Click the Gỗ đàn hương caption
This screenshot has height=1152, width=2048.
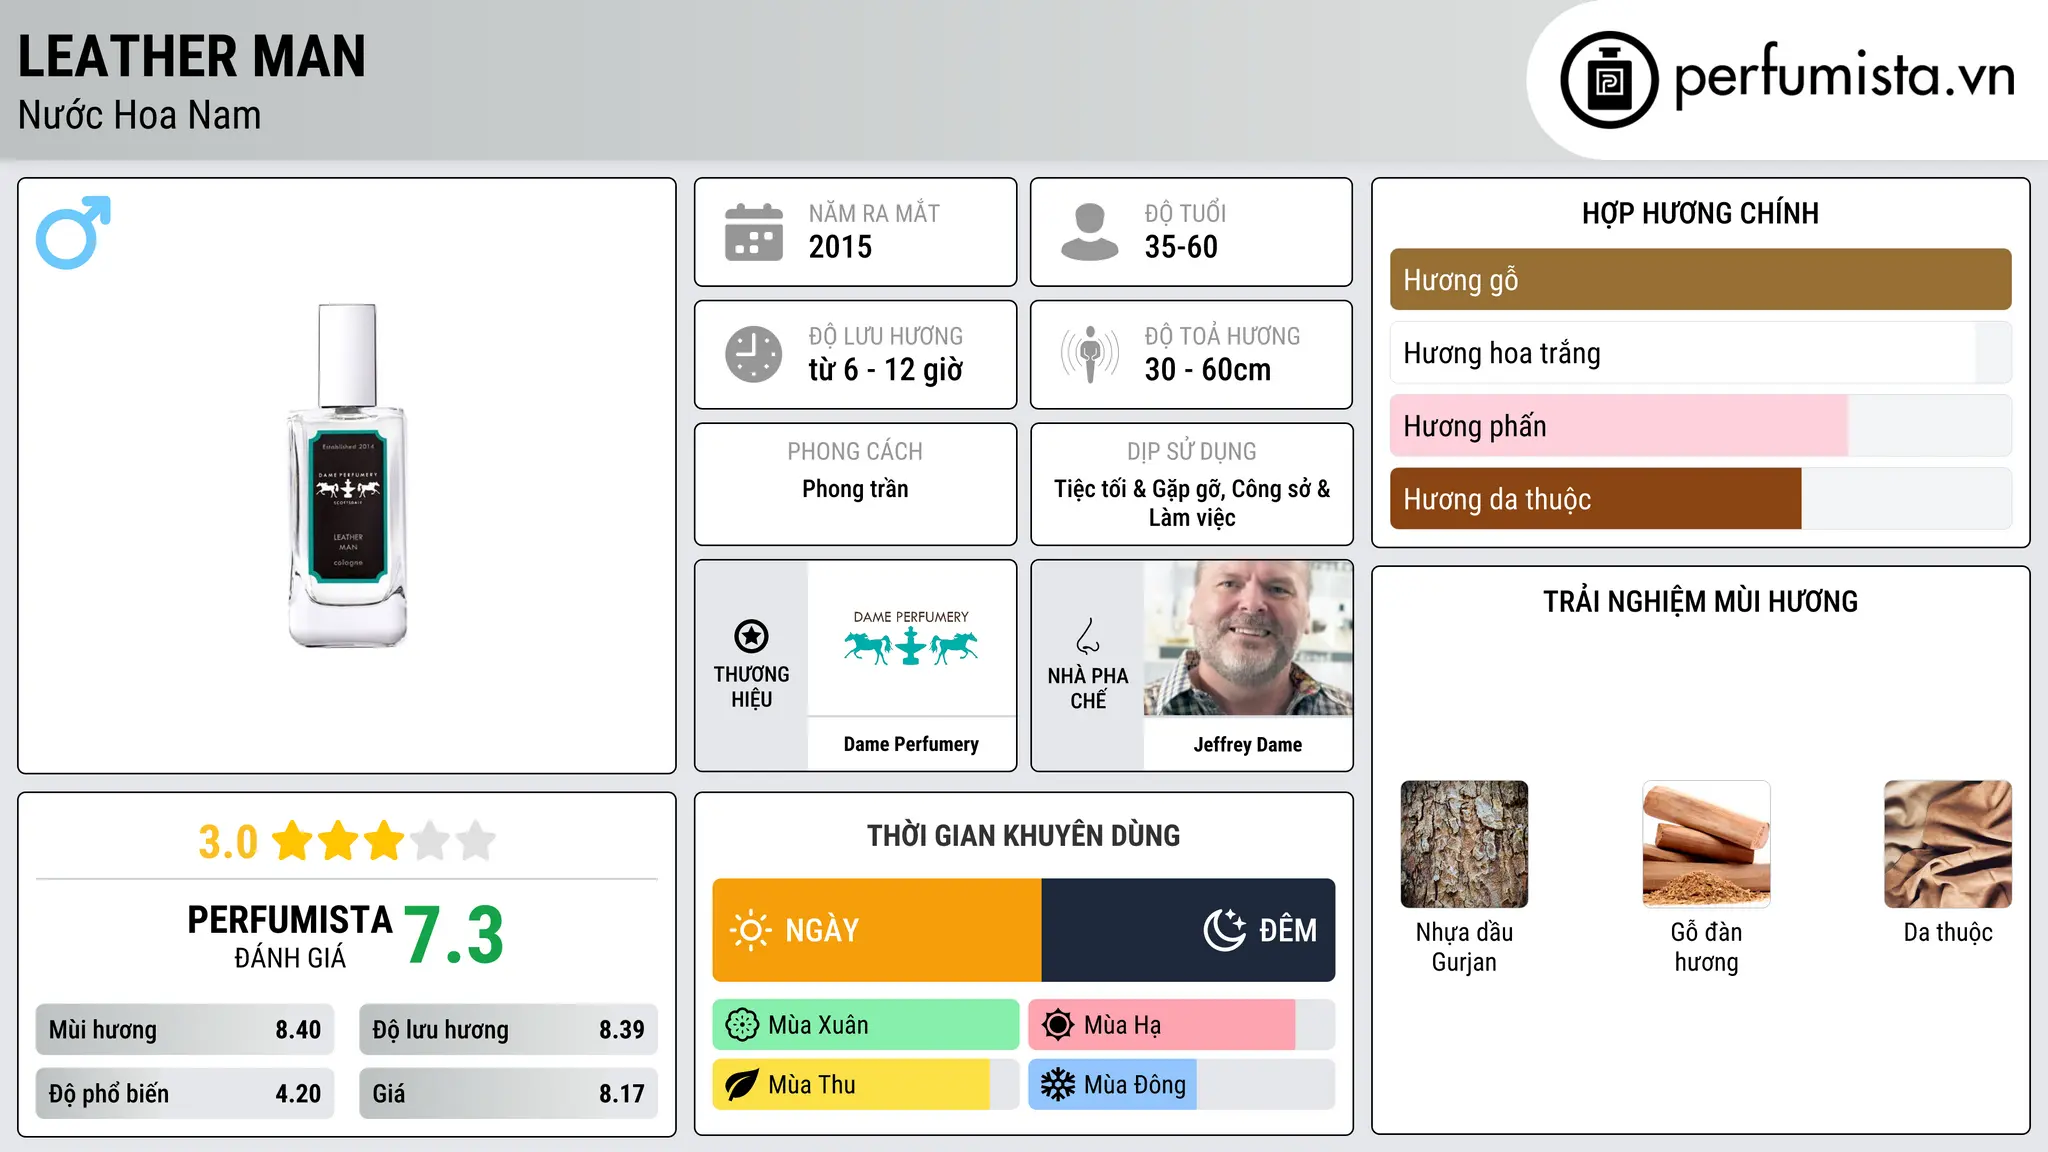point(1706,947)
